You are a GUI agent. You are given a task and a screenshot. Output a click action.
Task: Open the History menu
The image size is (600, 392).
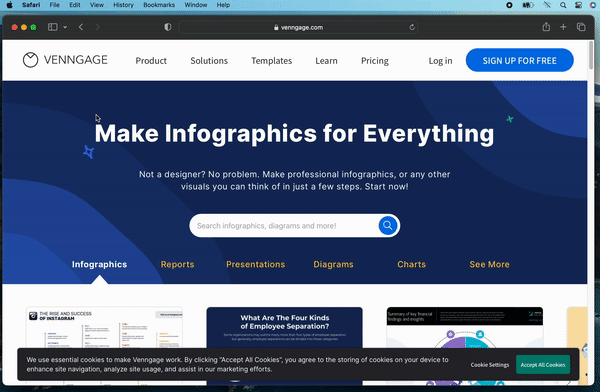123,5
